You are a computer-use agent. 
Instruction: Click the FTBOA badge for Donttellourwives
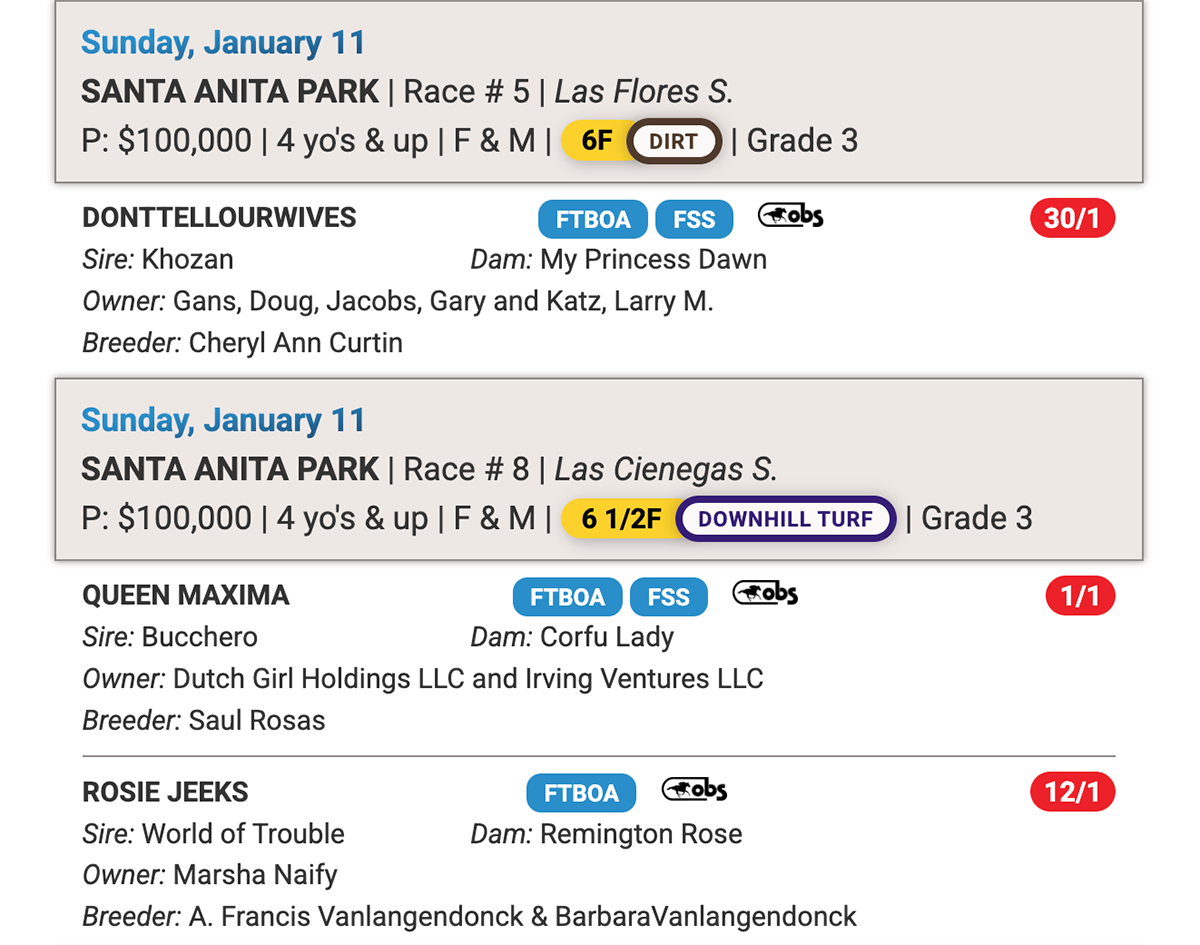(592, 219)
